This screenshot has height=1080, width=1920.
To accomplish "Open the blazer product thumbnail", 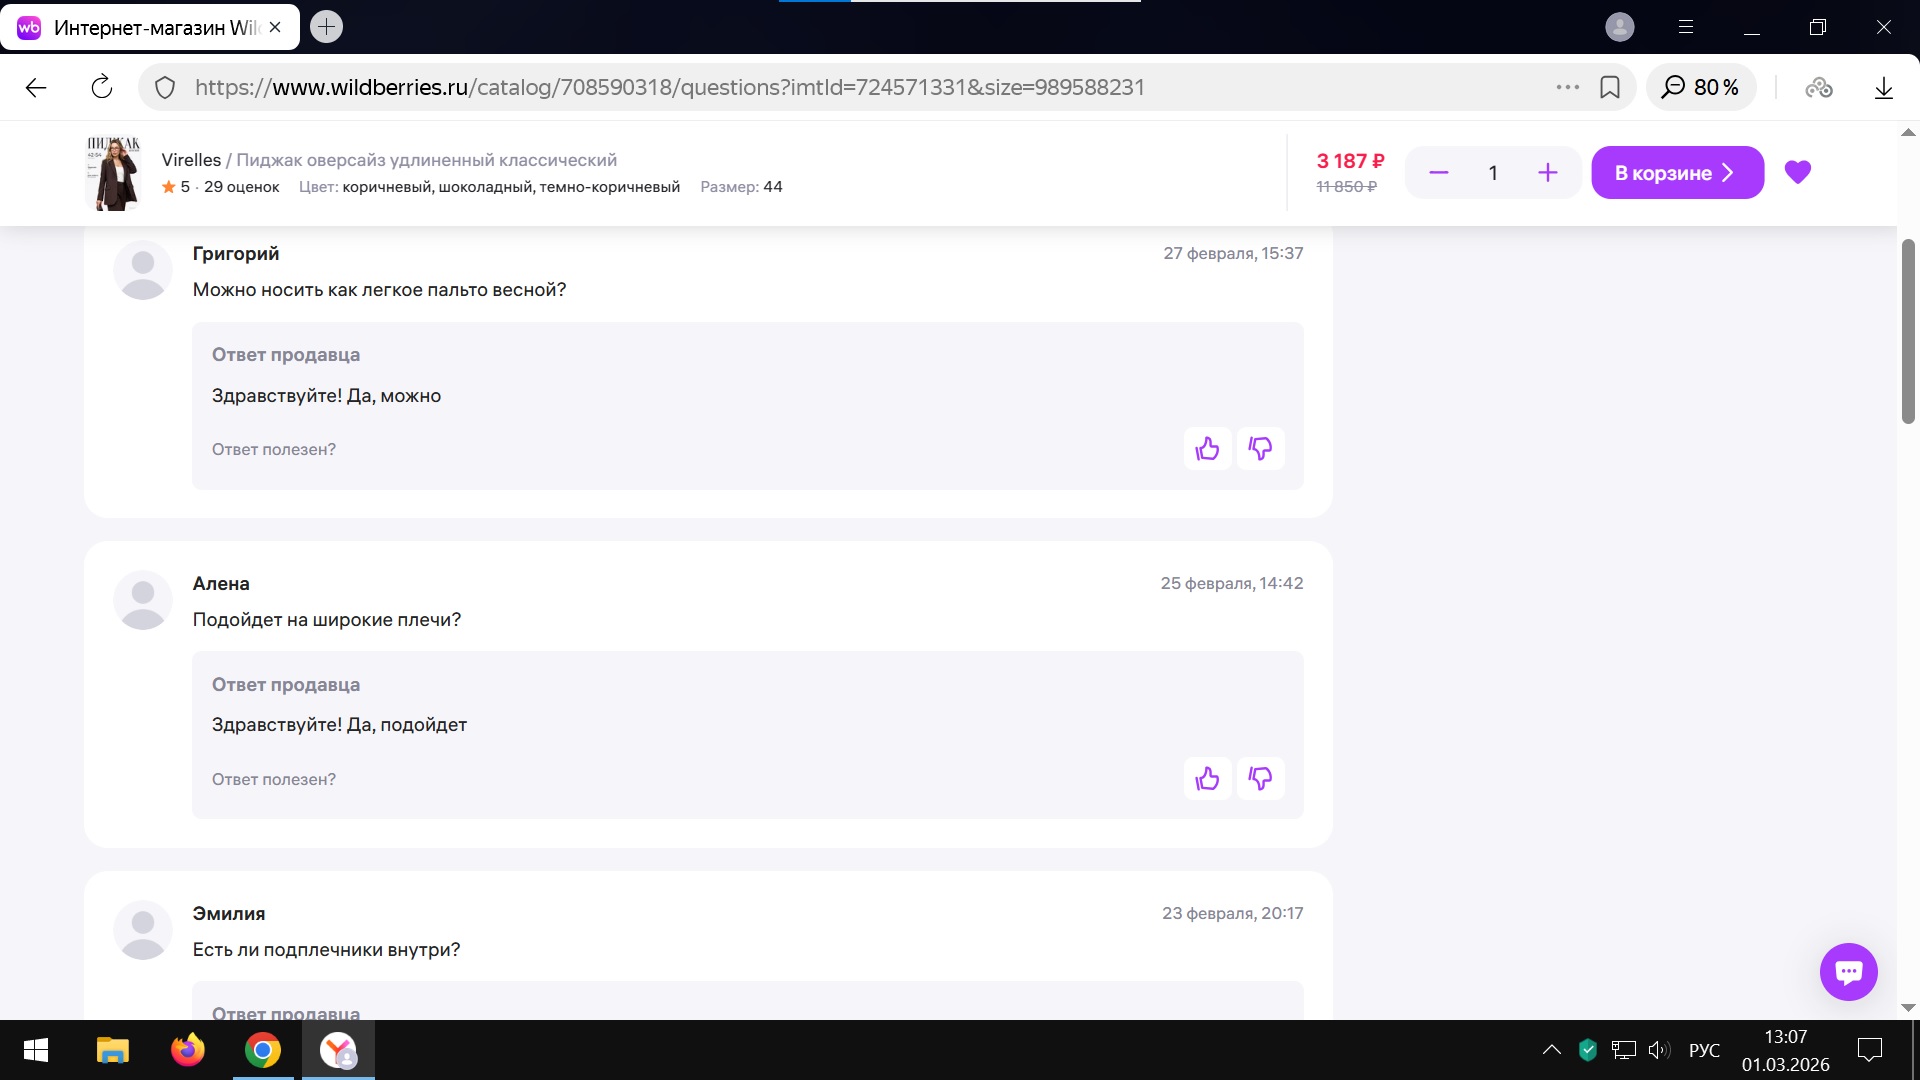I will 114,173.
